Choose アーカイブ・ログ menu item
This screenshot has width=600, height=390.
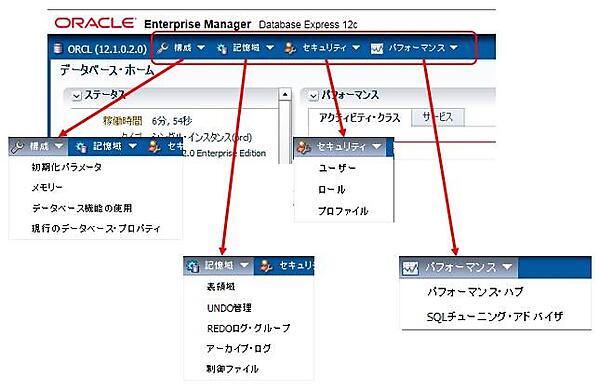click(239, 349)
